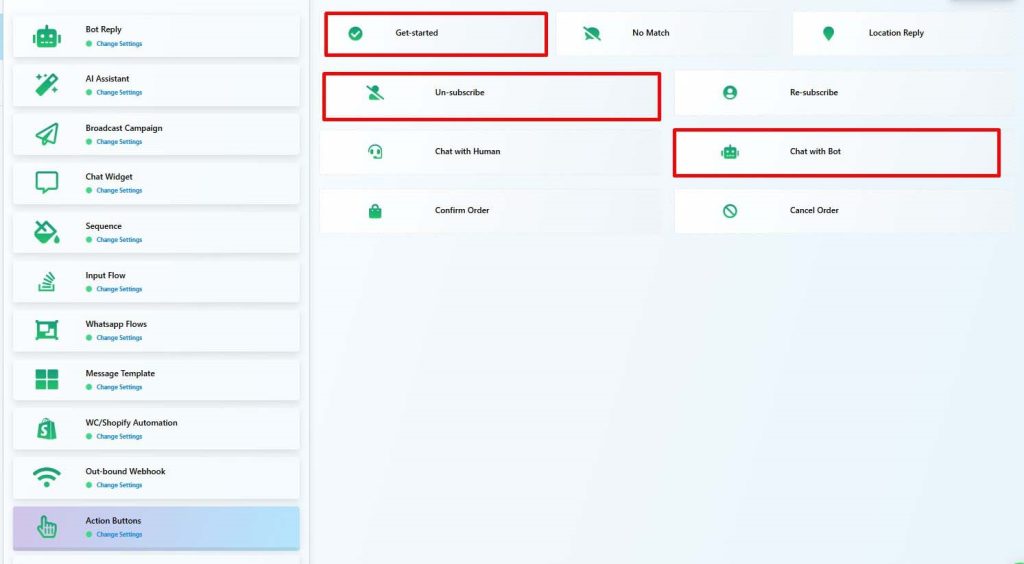Click the Confirm Order action button

490,211
